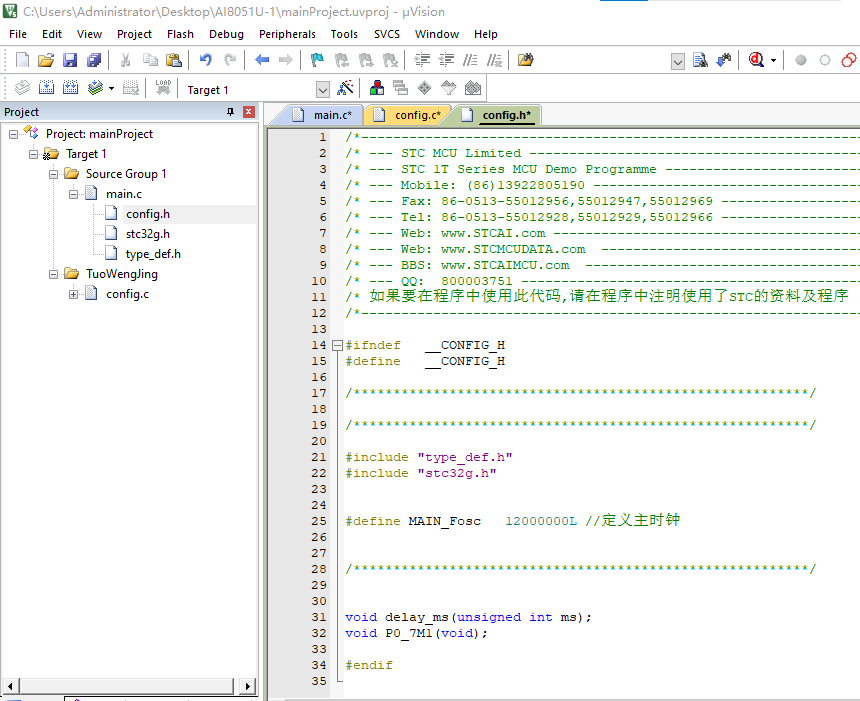Insert a breakpoint with the red circle
This screenshot has width=860, height=701.
[x=801, y=60]
